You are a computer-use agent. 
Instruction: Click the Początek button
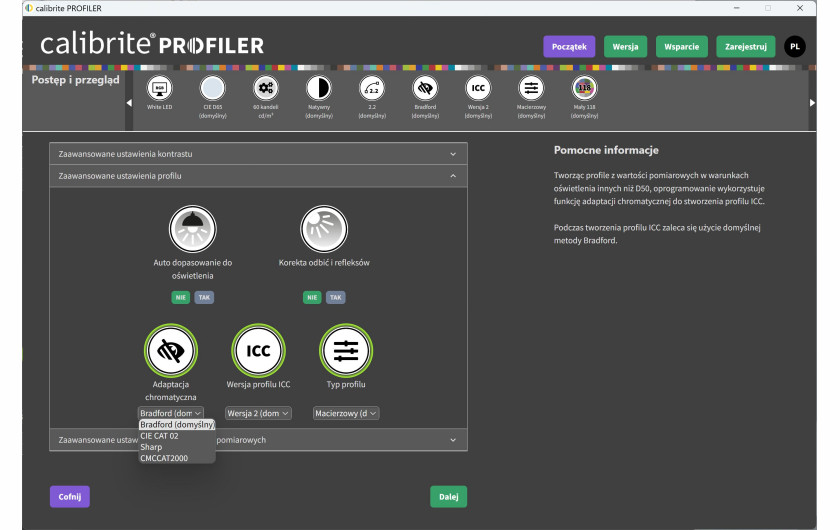pos(569,47)
